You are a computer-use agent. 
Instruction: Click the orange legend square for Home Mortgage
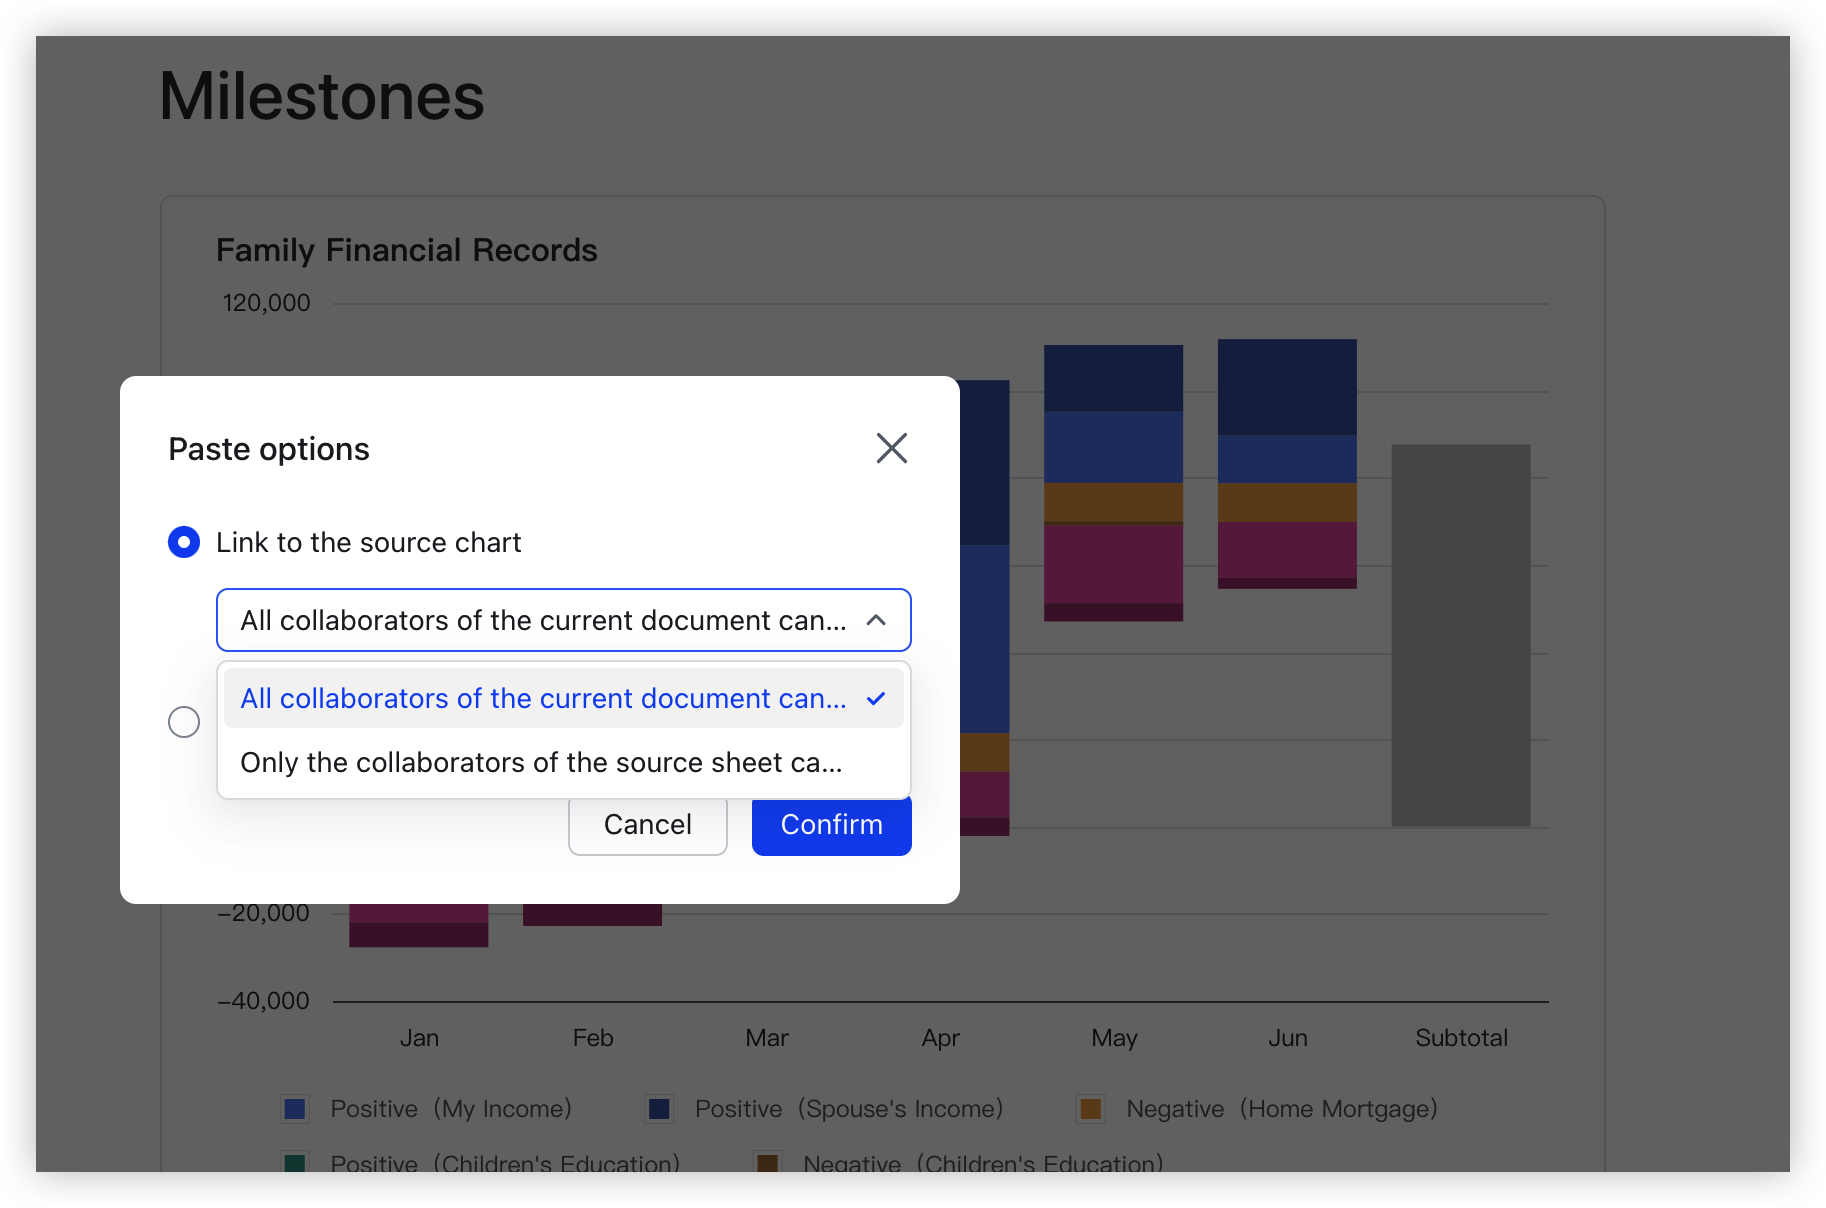click(1090, 1108)
